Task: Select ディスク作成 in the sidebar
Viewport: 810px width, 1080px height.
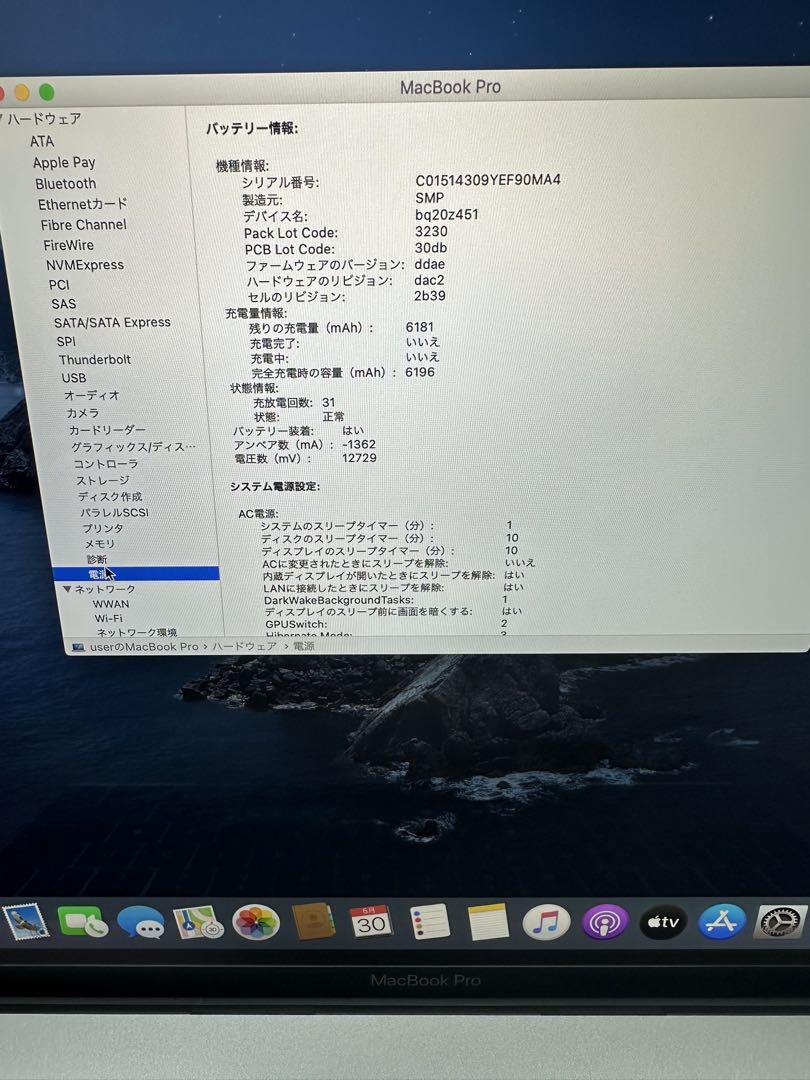Action: (110, 497)
